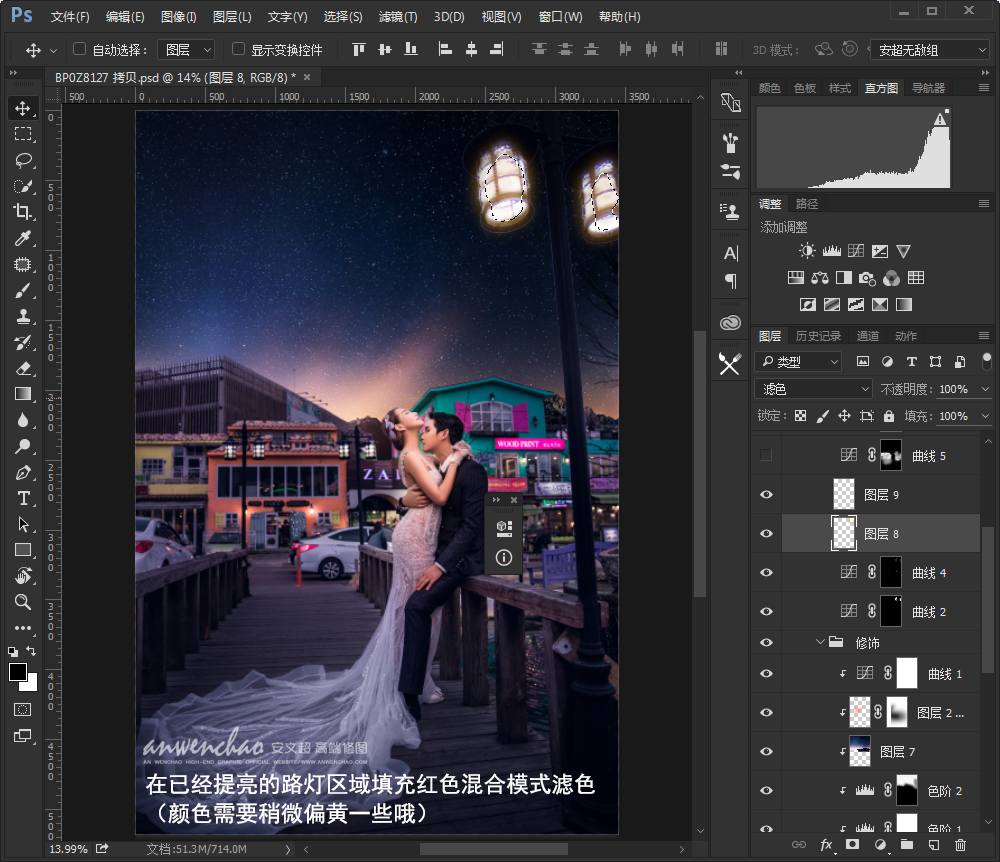Hide the 曲线 4 layer
Viewport: 1000px width, 862px height.
point(766,572)
